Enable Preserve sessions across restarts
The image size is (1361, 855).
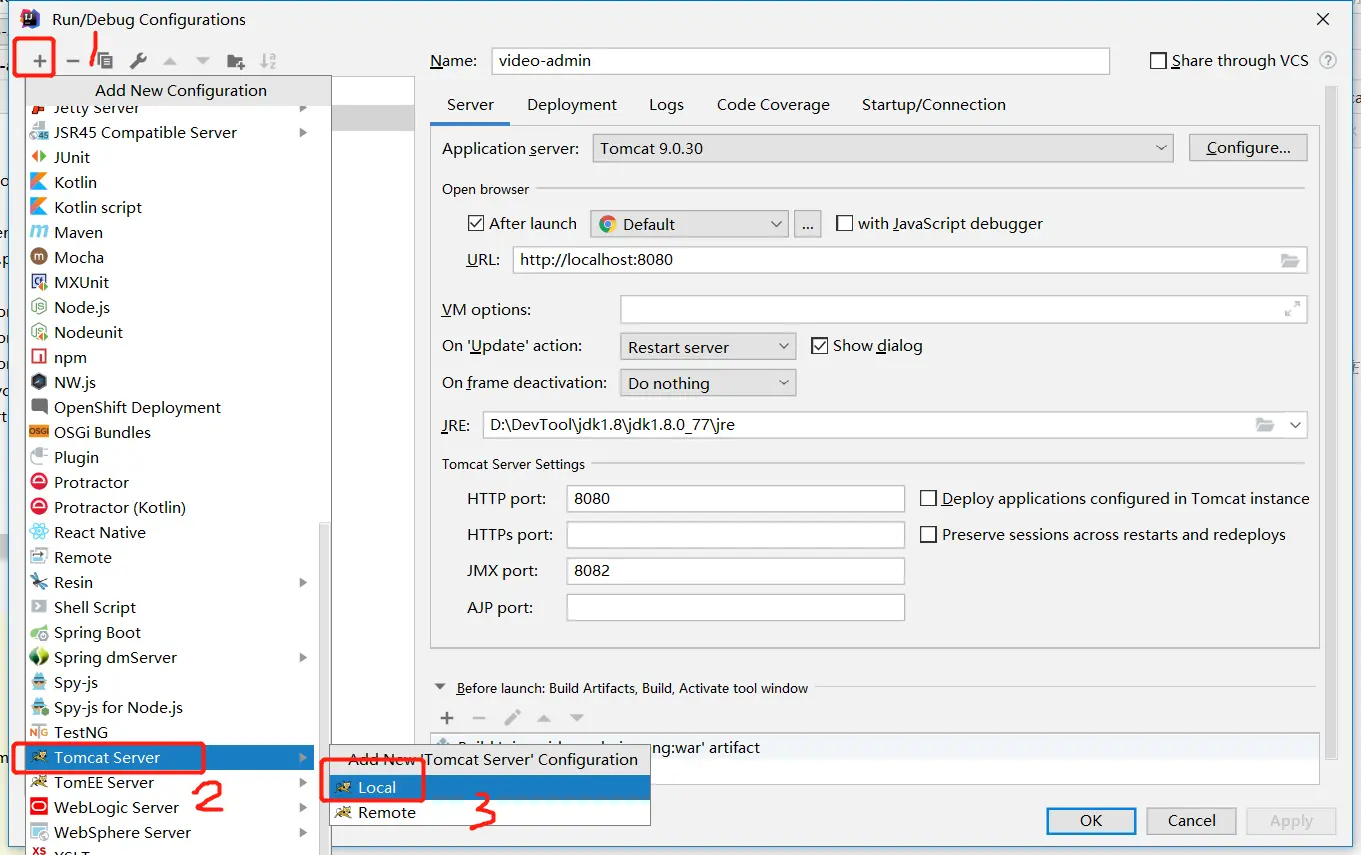point(928,534)
